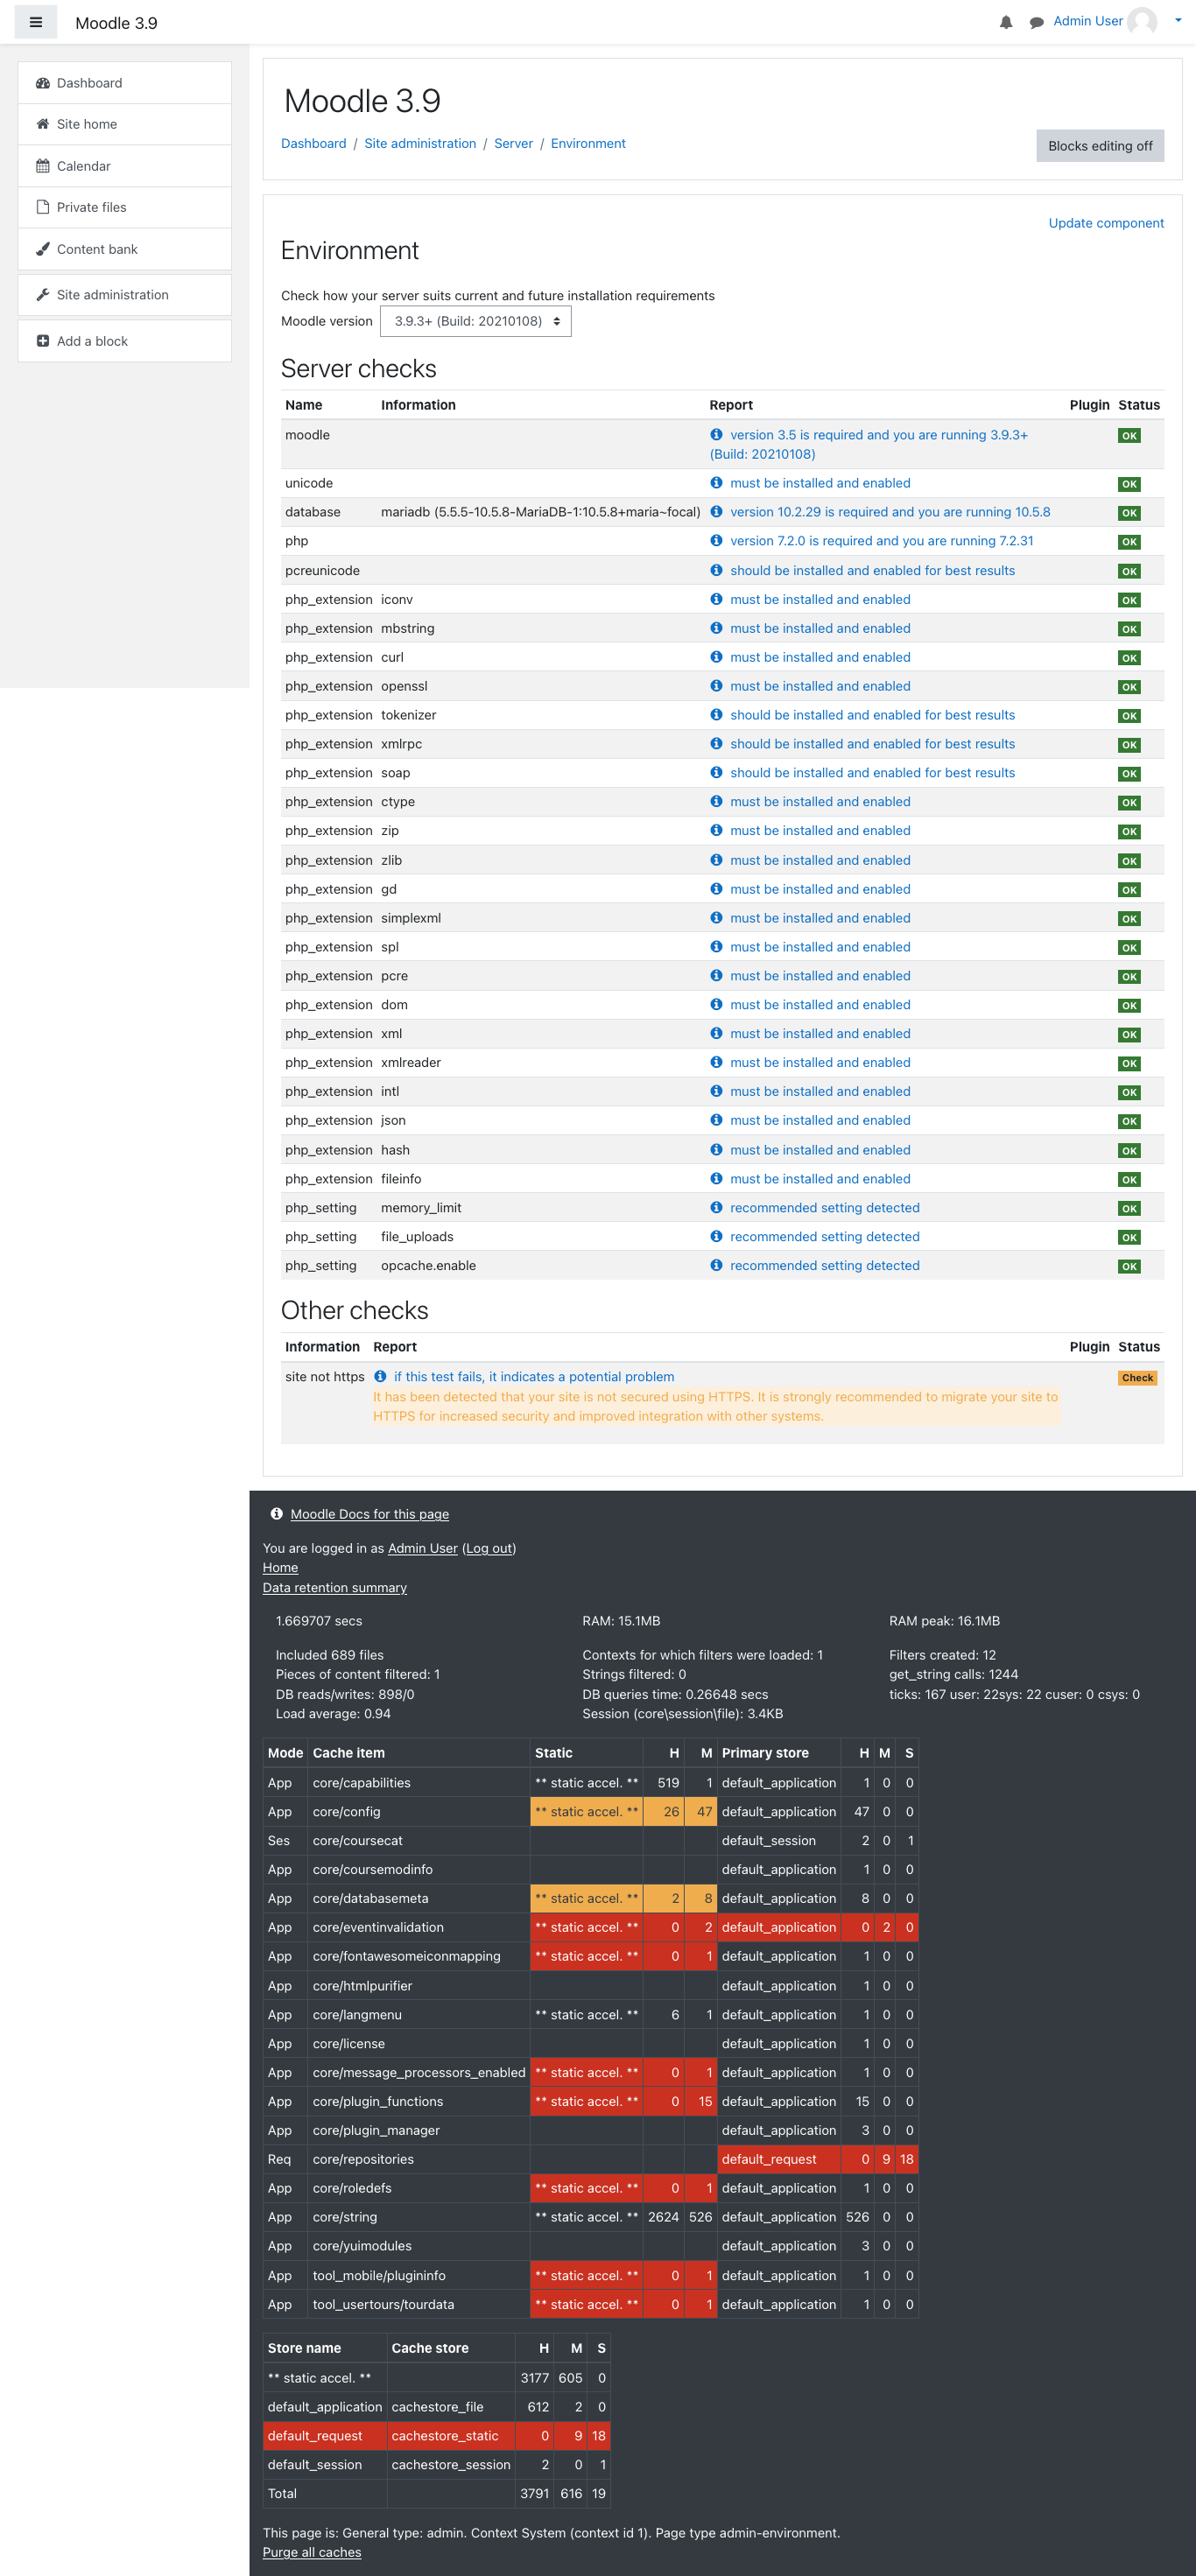This screenshot has height=2576, width=1196.
Task: Click the cachestore_session cell
Action: [x=451, y=2465]
